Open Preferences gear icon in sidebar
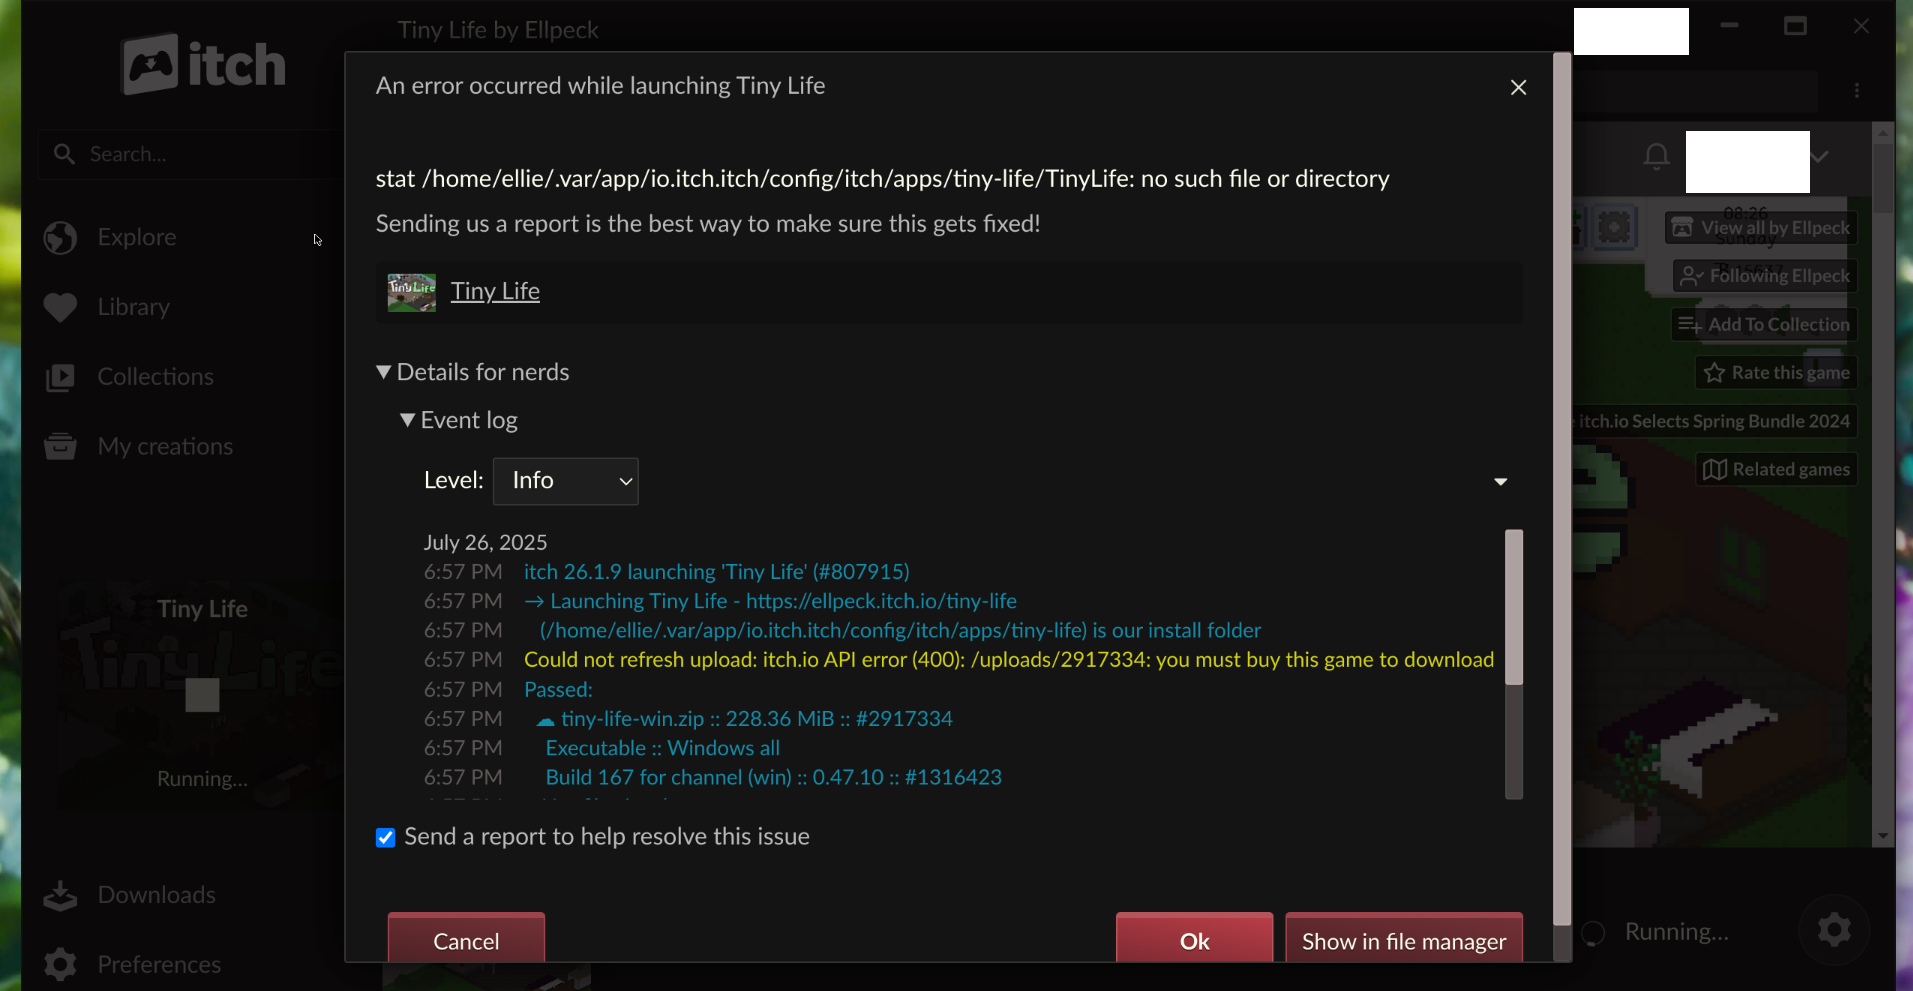This screenshot has width=1913, height=991. pos(60,964)
